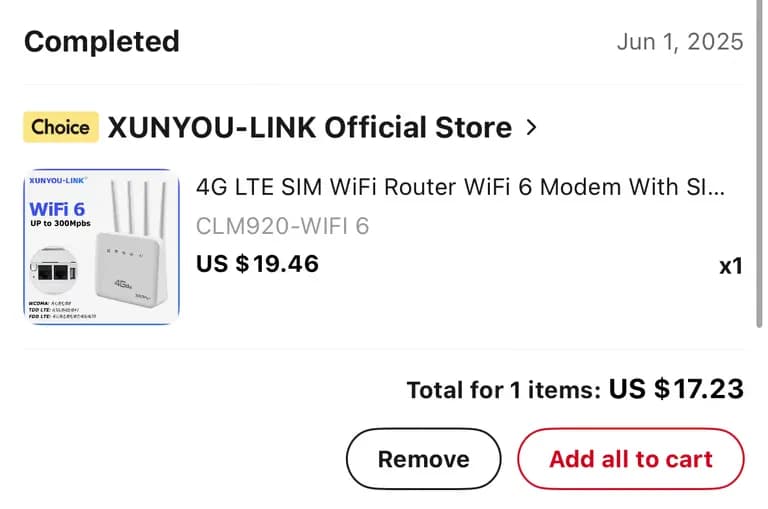Viewport: 768px width, 509px height.
Task: Click the white router picture in thumbnail
Action: [132, 260]
